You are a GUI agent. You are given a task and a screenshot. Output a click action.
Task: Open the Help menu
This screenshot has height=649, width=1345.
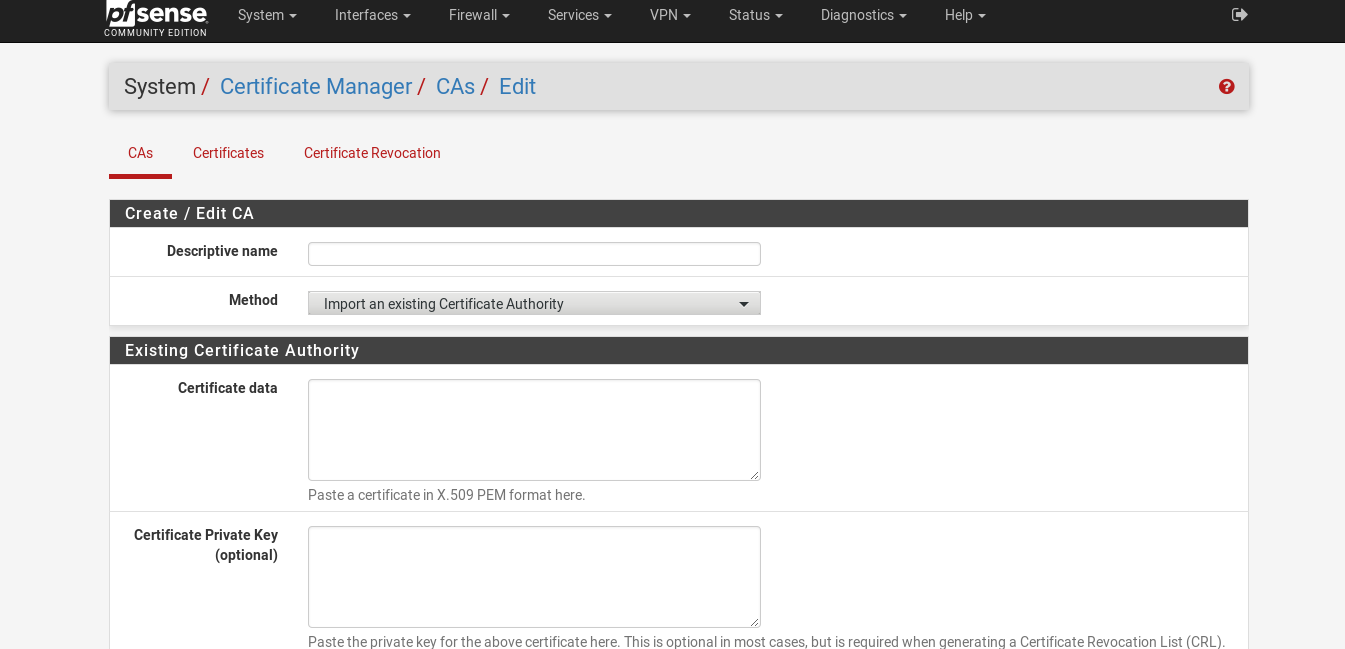[965, 15]
